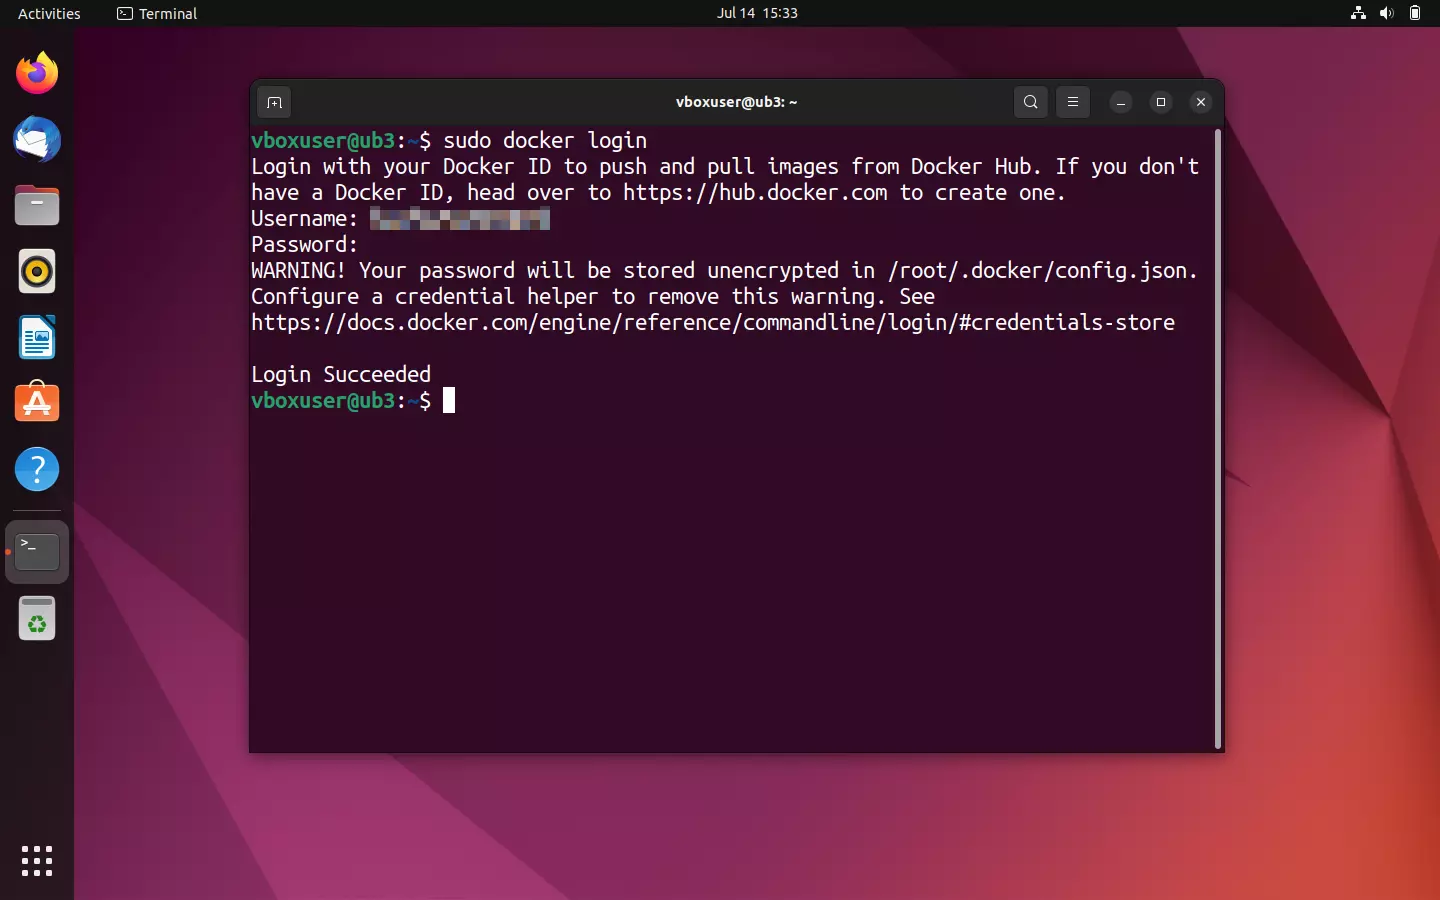
Task: Click the network status icon in top bar
Action: pos(1357,13)
